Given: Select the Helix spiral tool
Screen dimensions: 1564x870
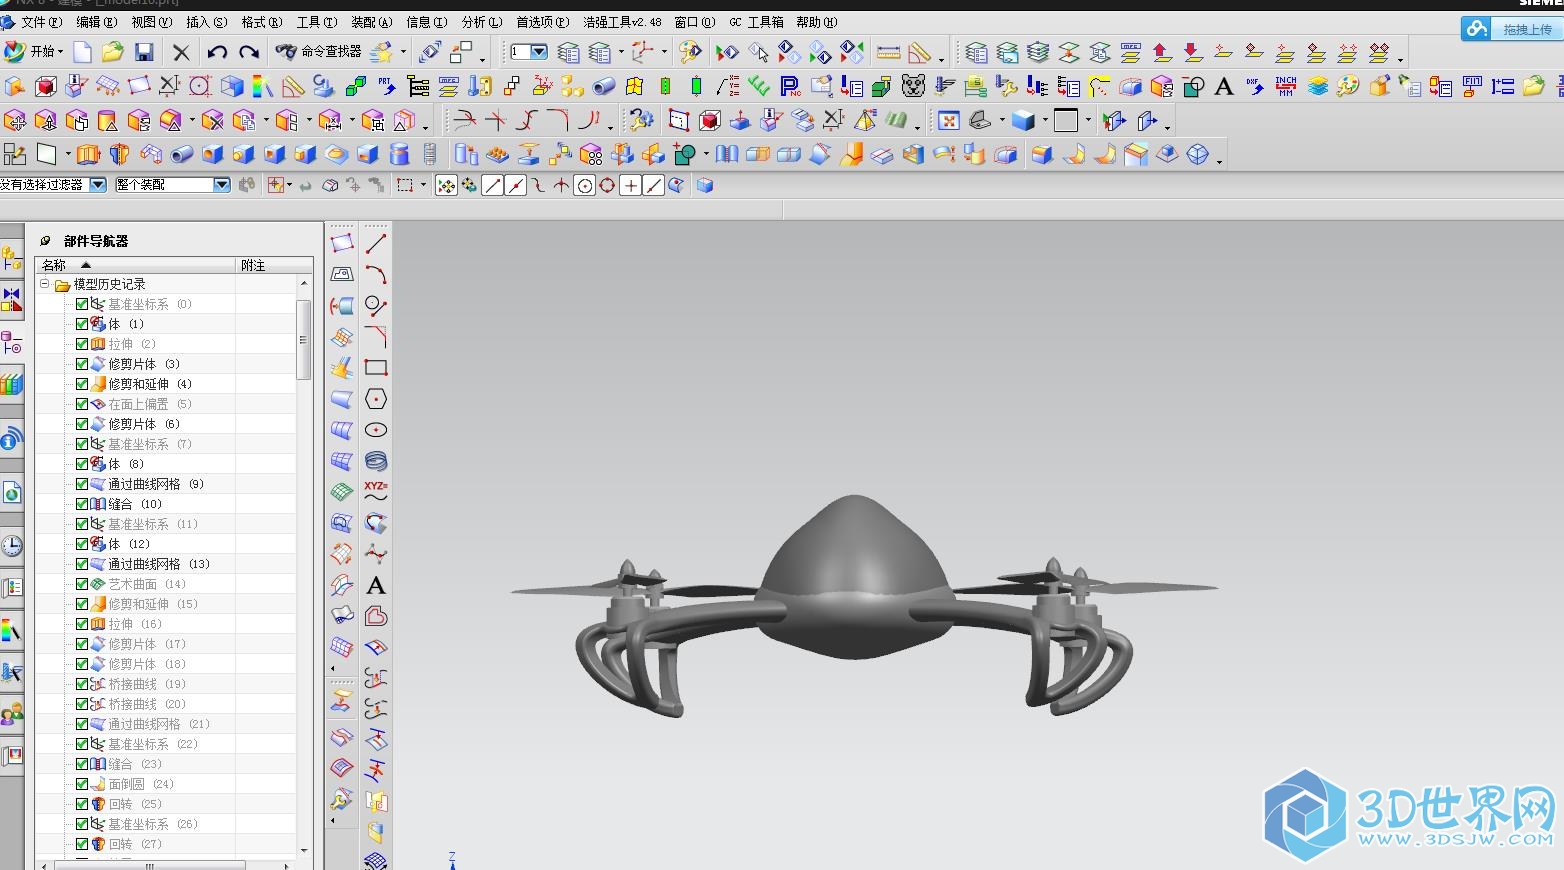Looking at the screenshot, I should pyautogui.click(x=376, y=461).
